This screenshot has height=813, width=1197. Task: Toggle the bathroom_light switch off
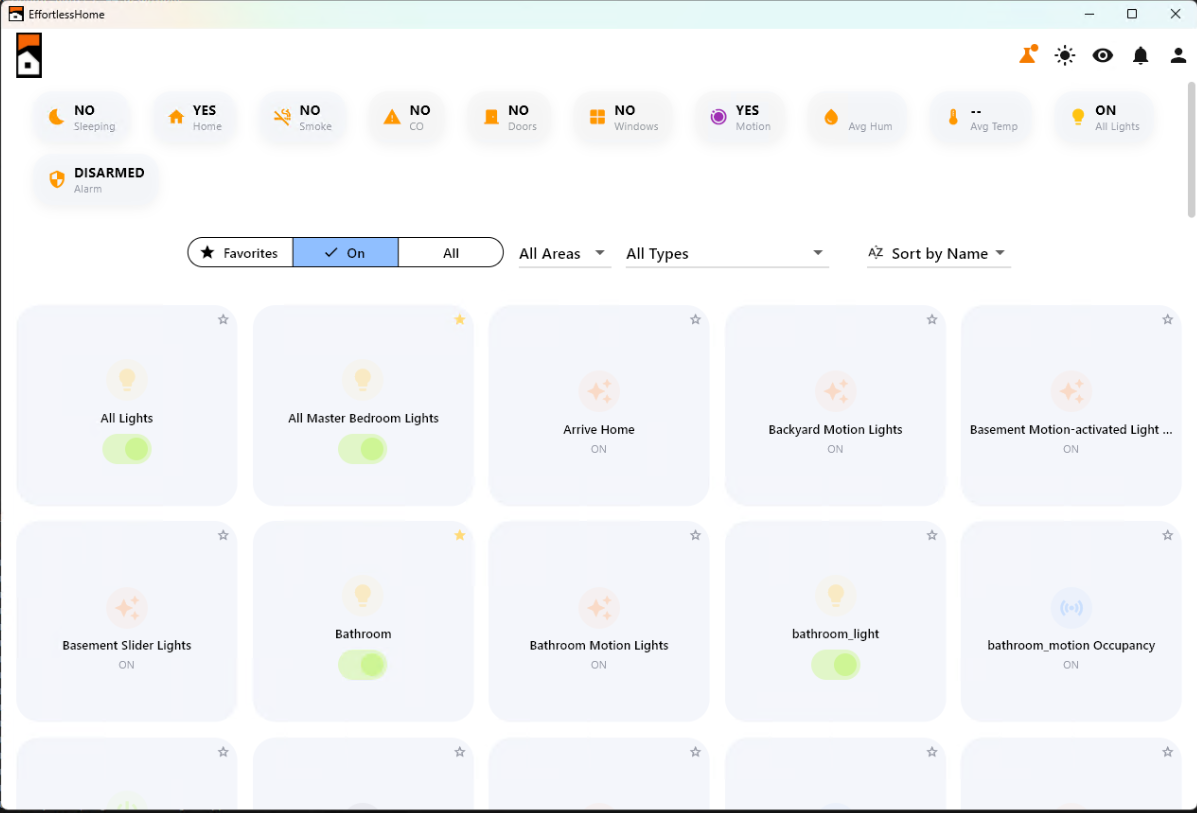coord(835,665)
